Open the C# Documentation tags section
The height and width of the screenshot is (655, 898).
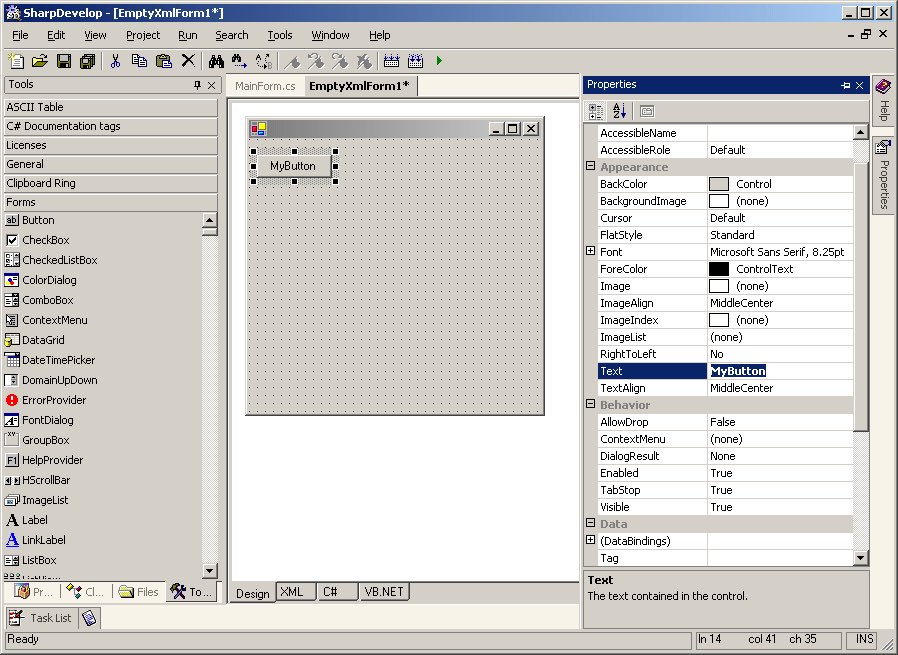(111, 126)
